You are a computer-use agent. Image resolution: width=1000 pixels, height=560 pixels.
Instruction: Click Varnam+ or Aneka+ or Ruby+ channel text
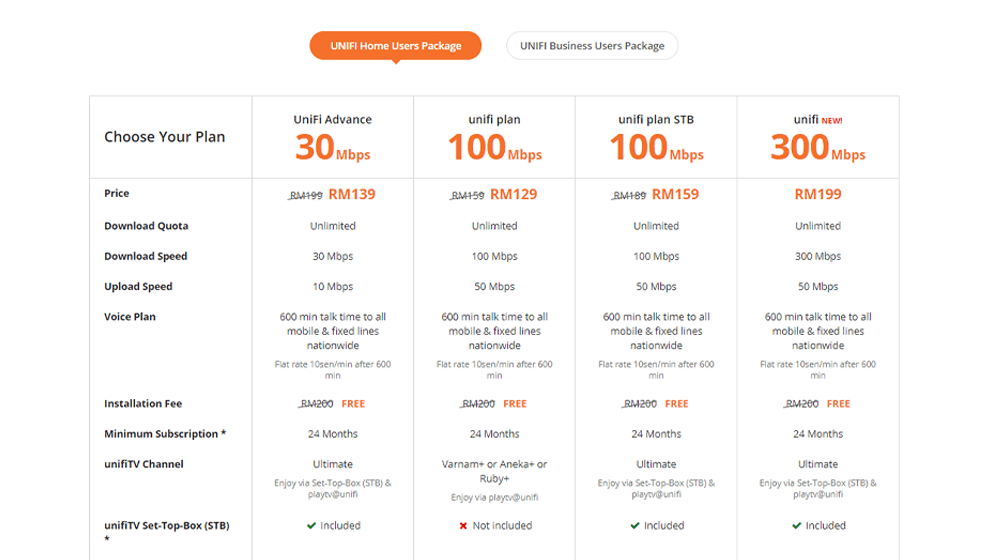(494, 471)
